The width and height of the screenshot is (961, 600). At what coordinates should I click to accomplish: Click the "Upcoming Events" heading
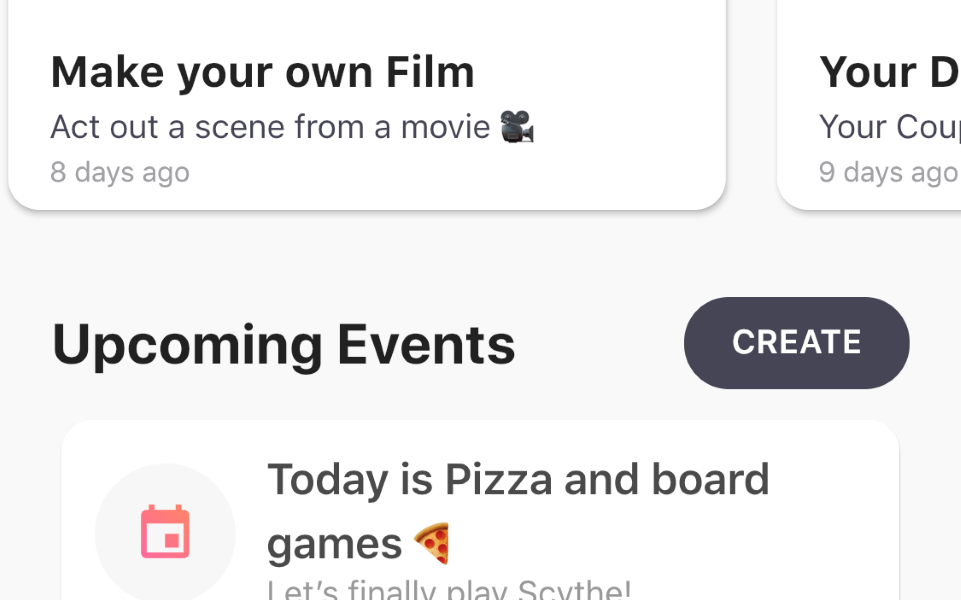tap(283, 344)
